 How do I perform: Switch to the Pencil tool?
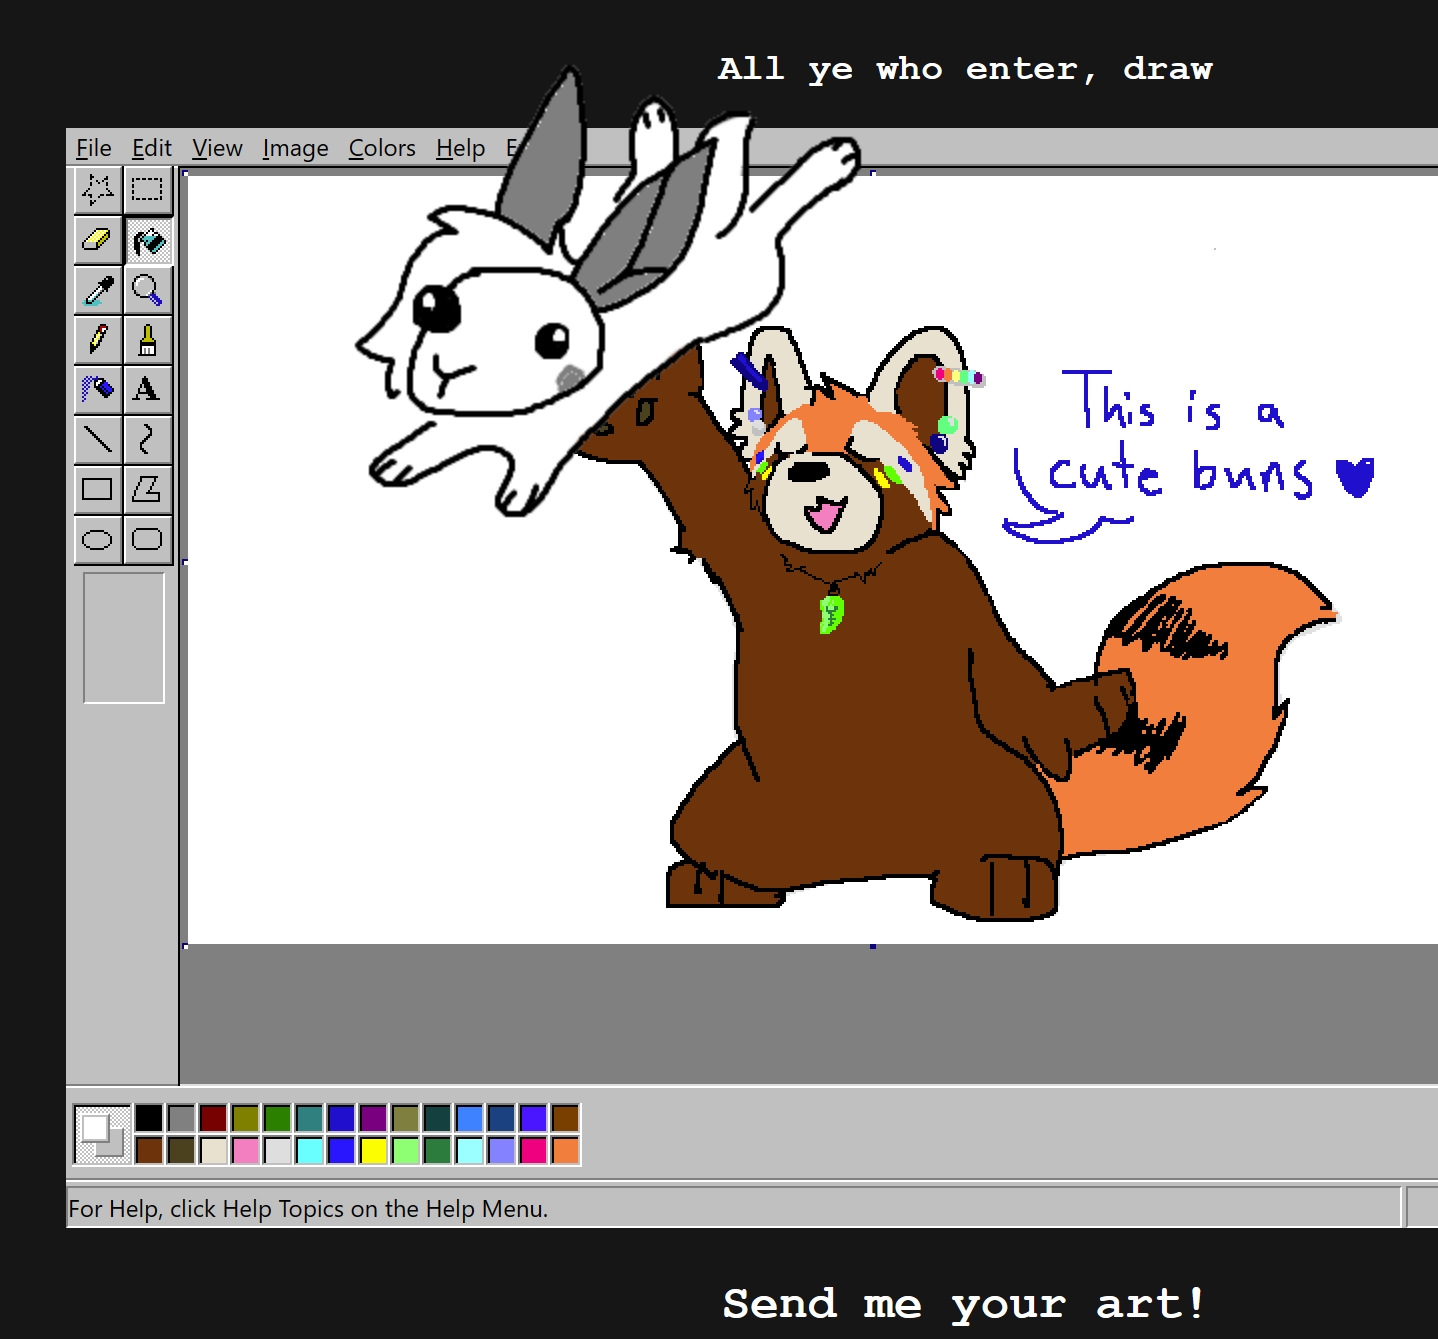tap(98, 339)
